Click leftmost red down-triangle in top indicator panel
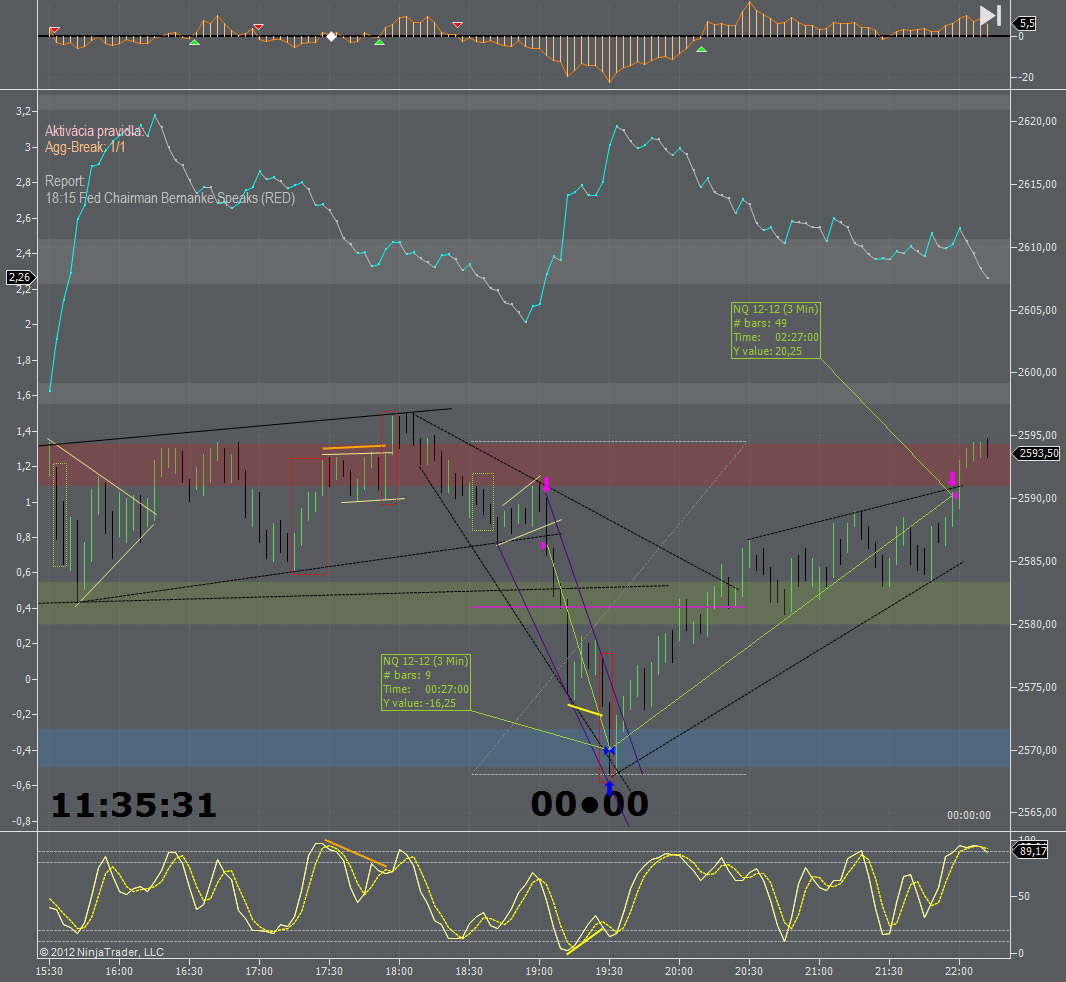 [54, 31]
